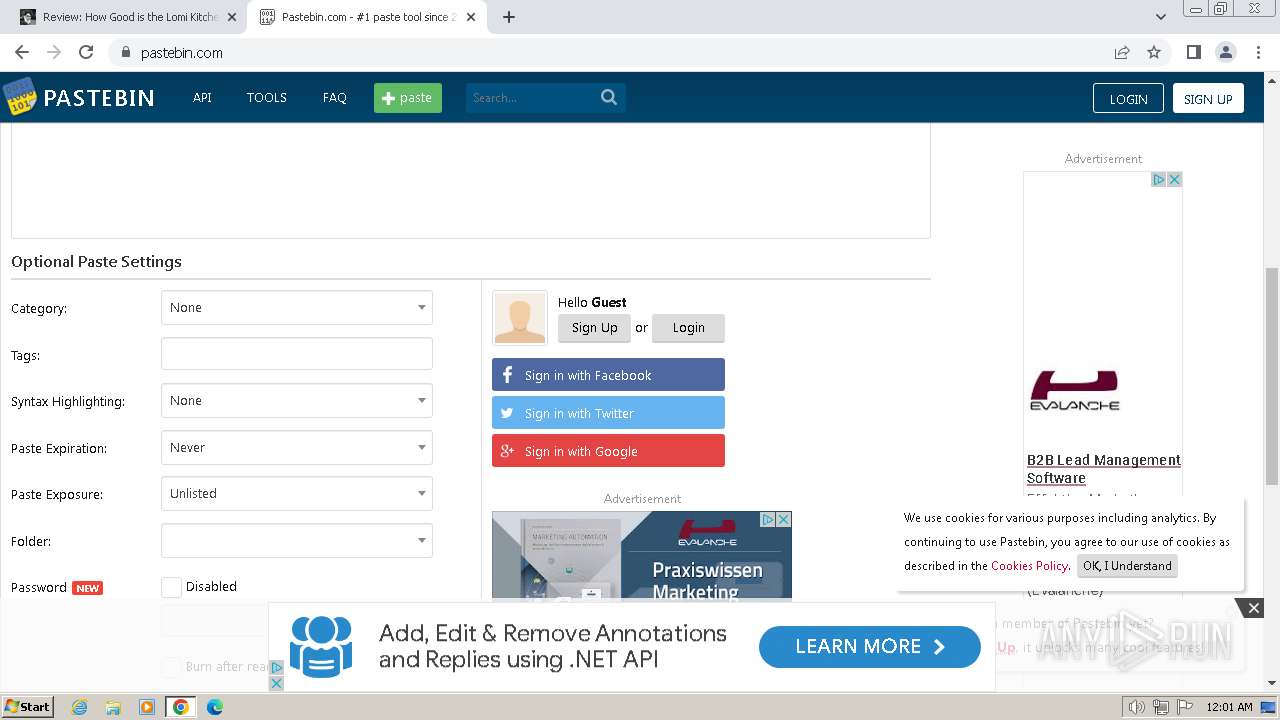Toggle the Burn after read checkbox
The width and height of the screenshot is (1280, 720).
tap(171, 666)
